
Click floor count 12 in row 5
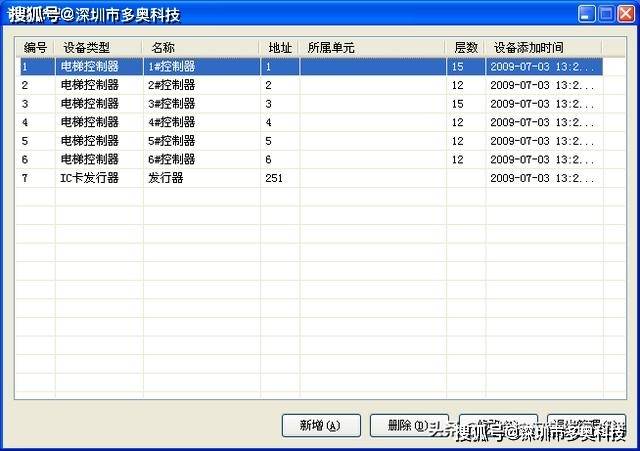[x=458, y=141]
